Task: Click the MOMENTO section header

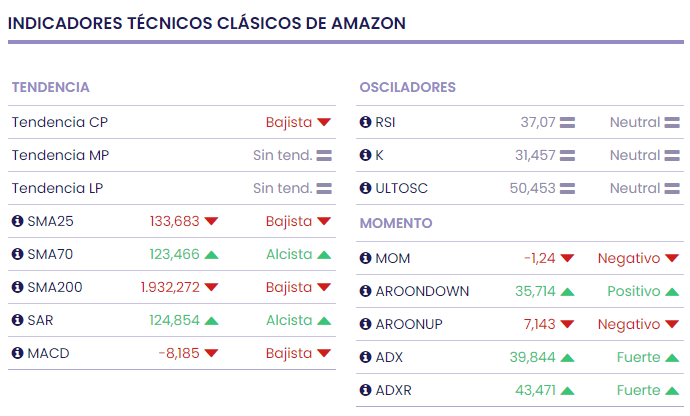Action: 396,224
